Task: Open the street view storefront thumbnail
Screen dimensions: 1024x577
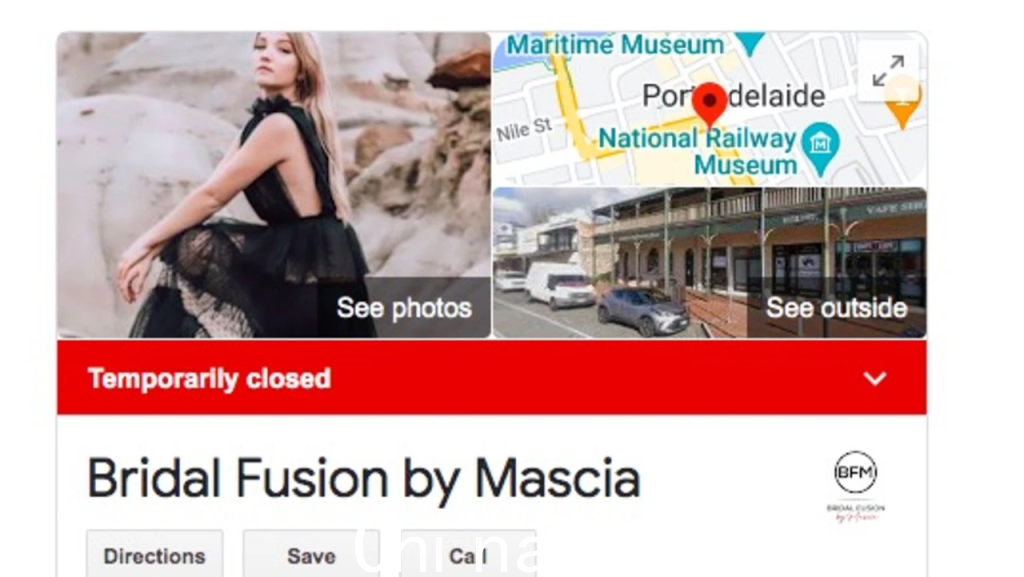Action: point(709,262)
